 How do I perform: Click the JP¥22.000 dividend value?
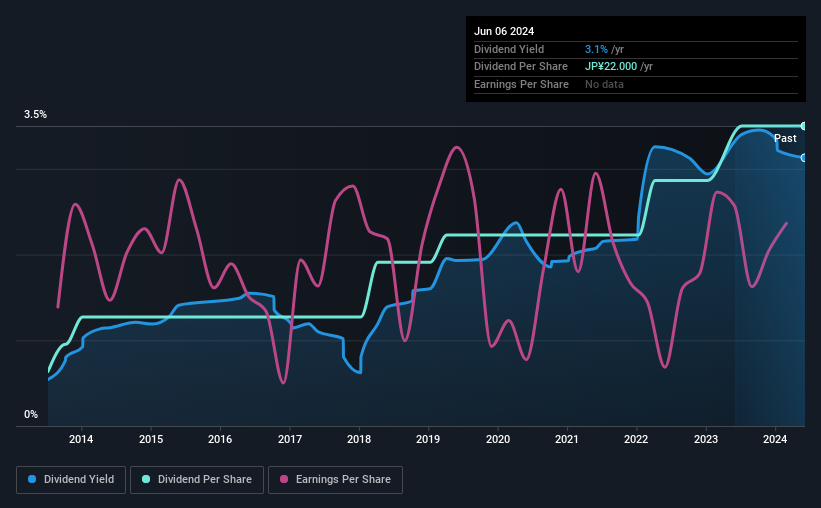pyautogui.click(x=611, y=67)
